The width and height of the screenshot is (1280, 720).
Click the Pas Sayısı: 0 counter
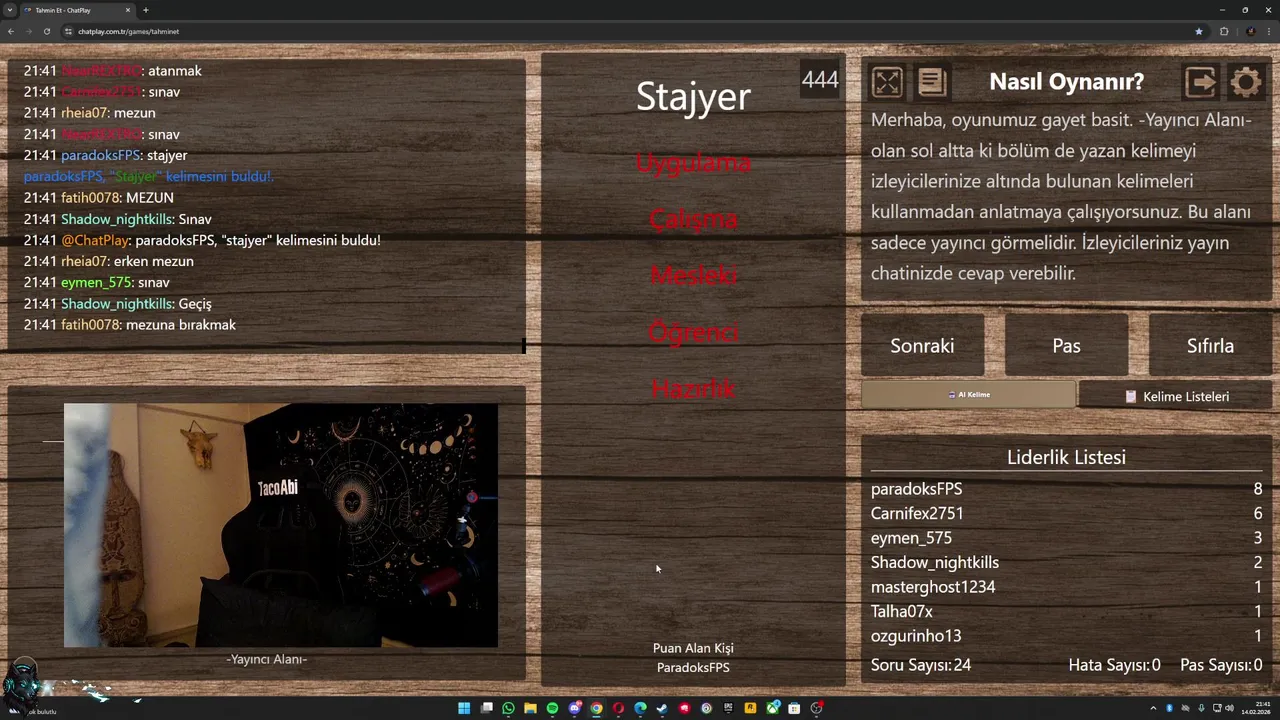[x=1221, y=665]
